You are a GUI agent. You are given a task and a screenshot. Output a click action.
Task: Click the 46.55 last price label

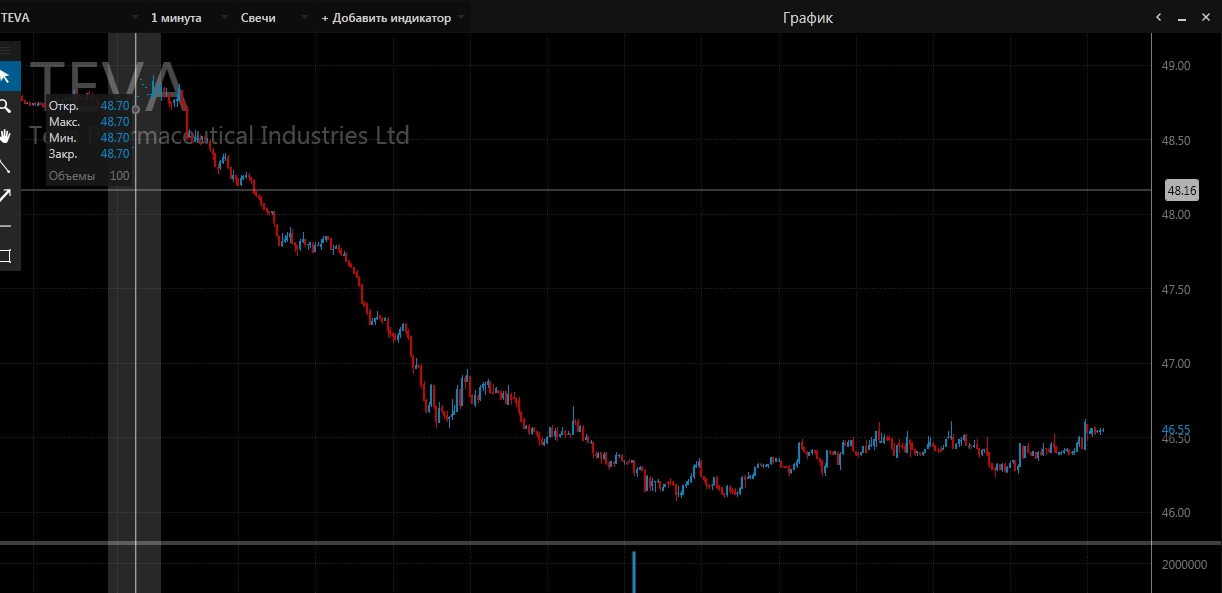tap(1176, 430)
